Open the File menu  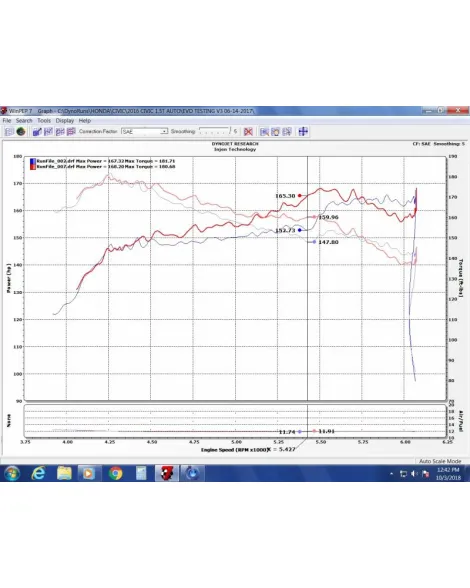pyautogui.click(x=7, y=121)
